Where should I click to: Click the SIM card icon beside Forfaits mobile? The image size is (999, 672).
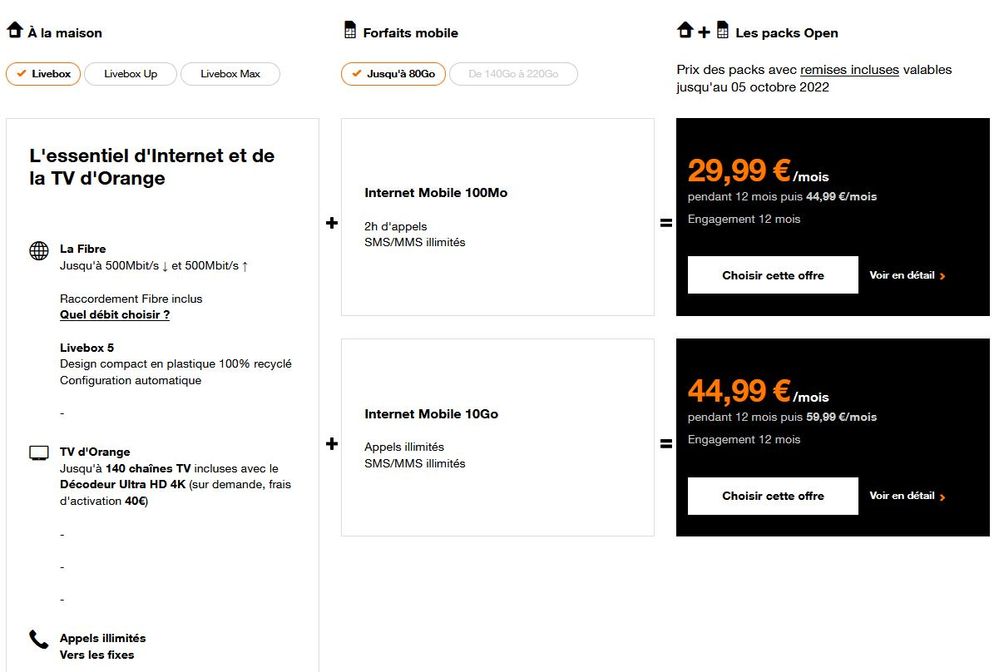(350, 31)
